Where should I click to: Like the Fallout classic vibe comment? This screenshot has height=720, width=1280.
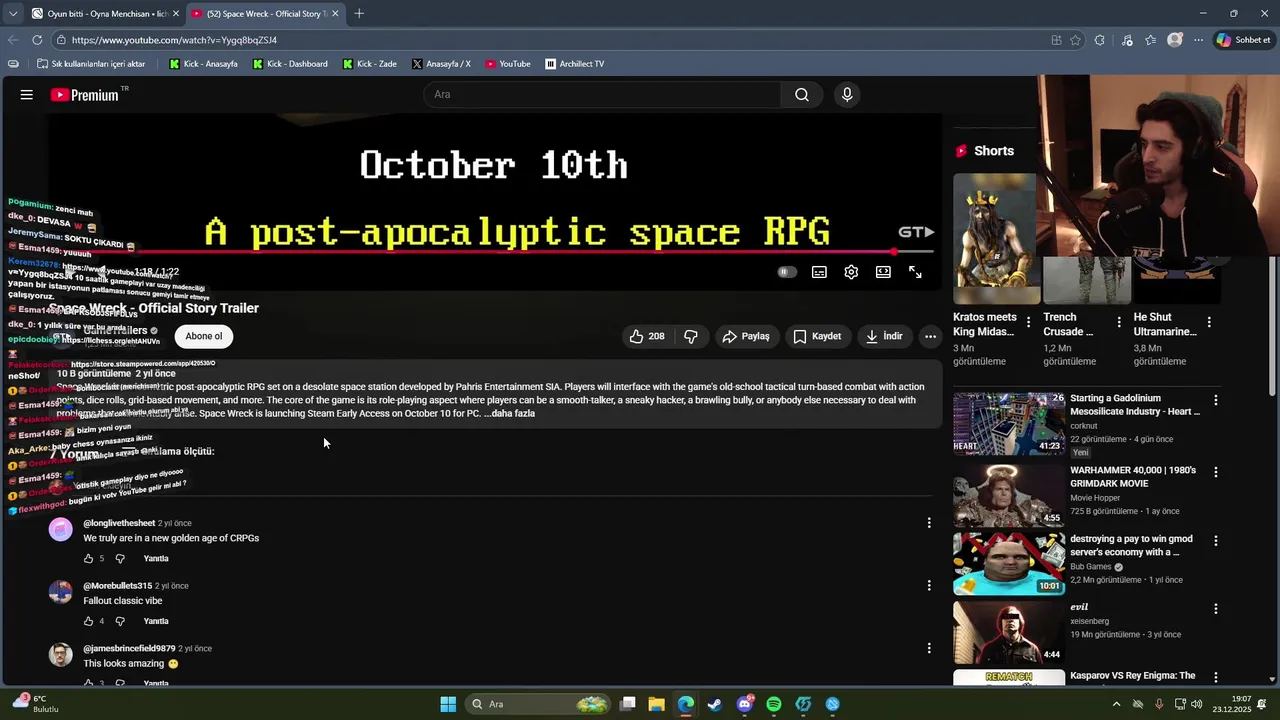(89, 621)
